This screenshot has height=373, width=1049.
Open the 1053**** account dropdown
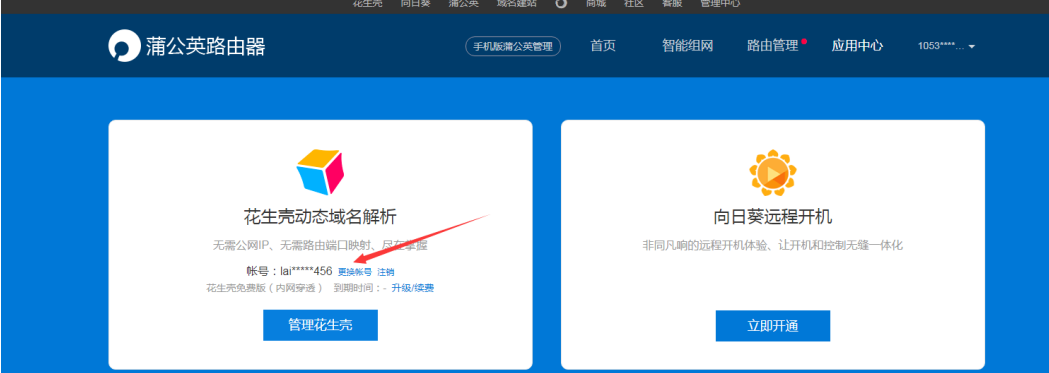tap(946, 46)
